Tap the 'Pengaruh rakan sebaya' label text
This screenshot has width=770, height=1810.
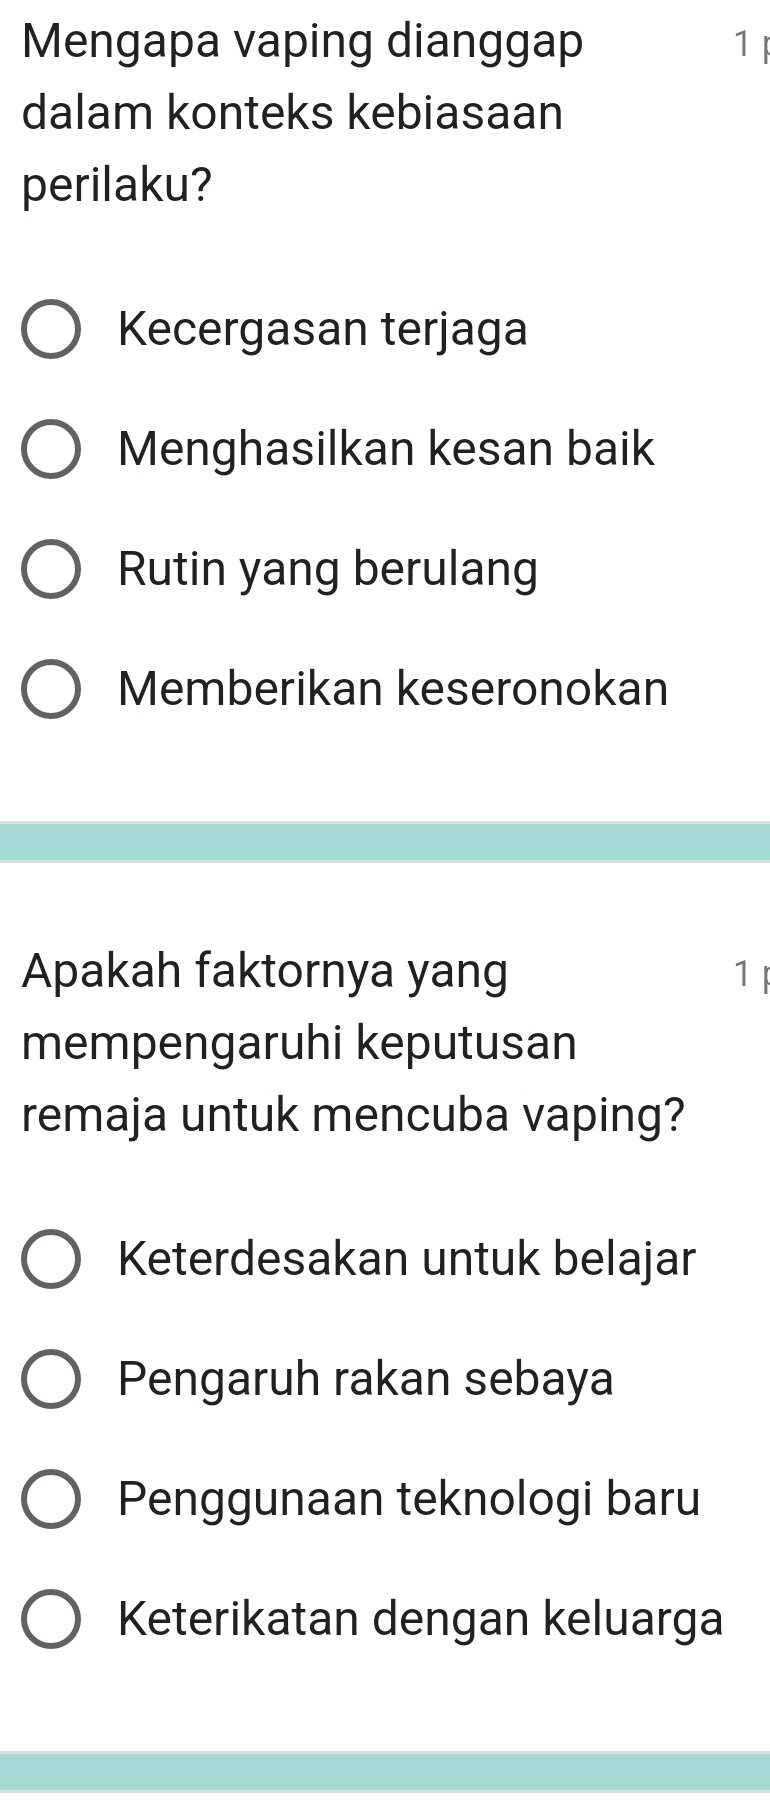pyautogui.click(x=365, y=1380)
